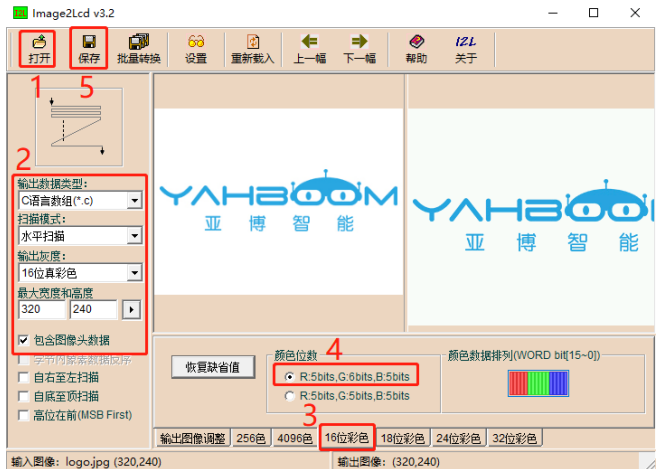Toggle 自底至顶扫描 checkbox
Image resolution: width=663 pixels, height=469 pixels.
pos(24,396)
